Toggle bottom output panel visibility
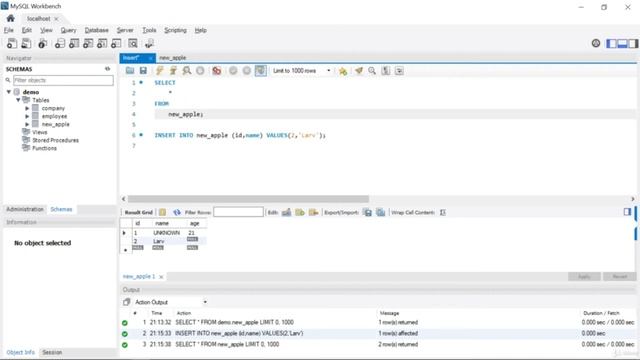 (x=622, y=43)
